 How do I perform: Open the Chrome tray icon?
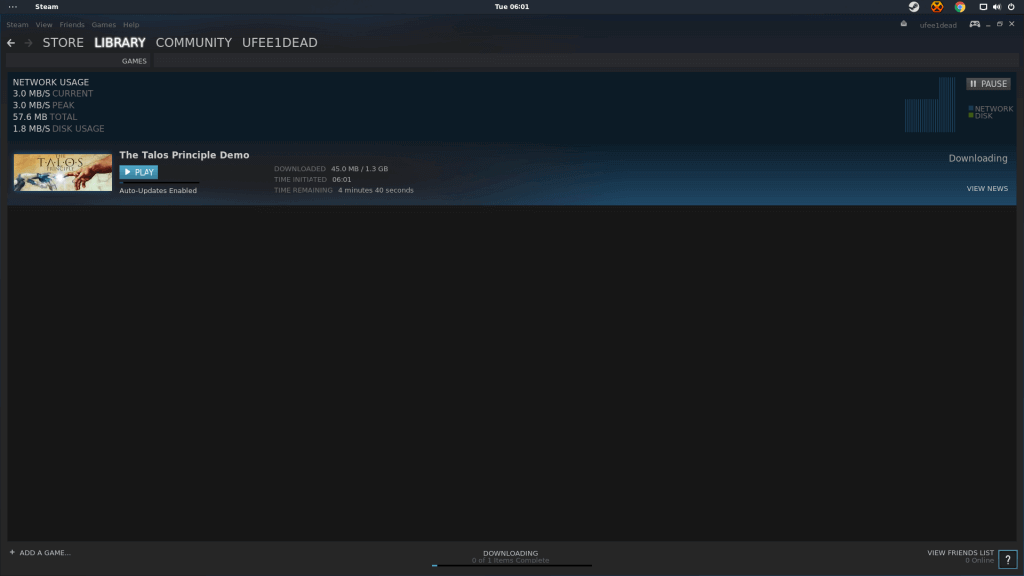click(960, 7)
